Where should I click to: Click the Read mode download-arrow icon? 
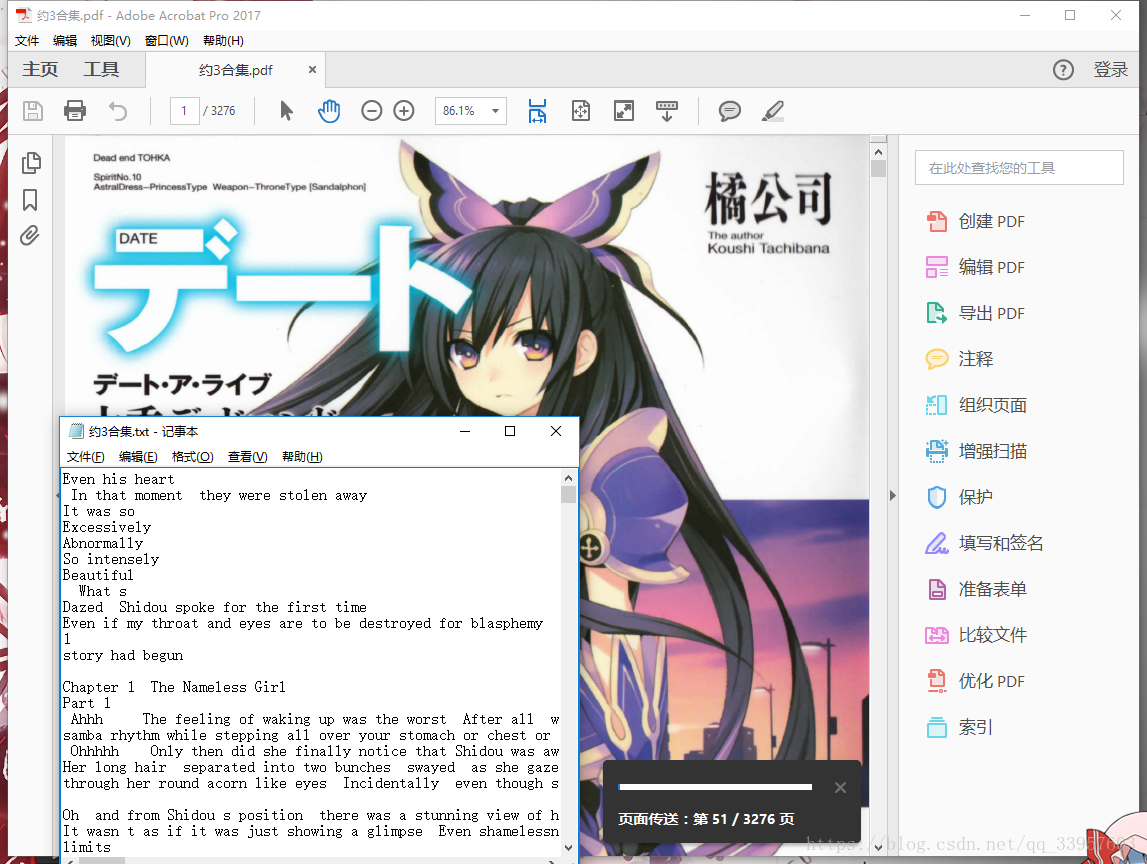666,111
